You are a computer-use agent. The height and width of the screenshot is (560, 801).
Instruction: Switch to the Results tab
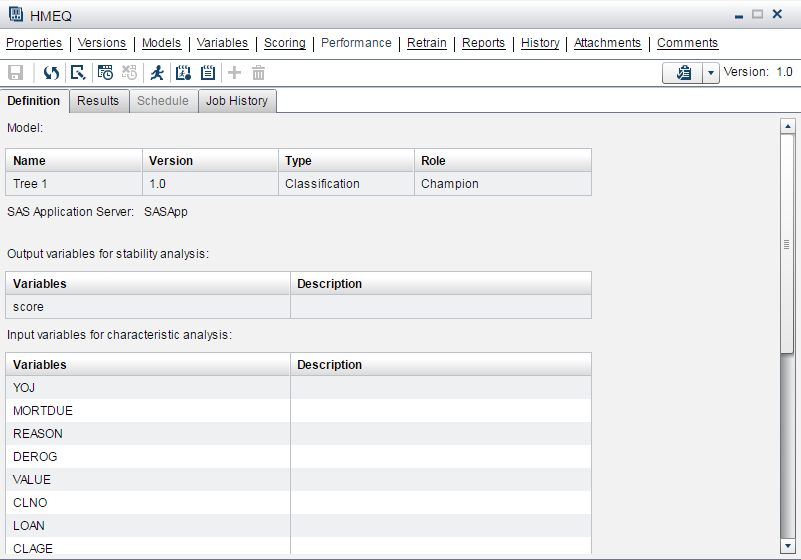(x=98, y=101)
